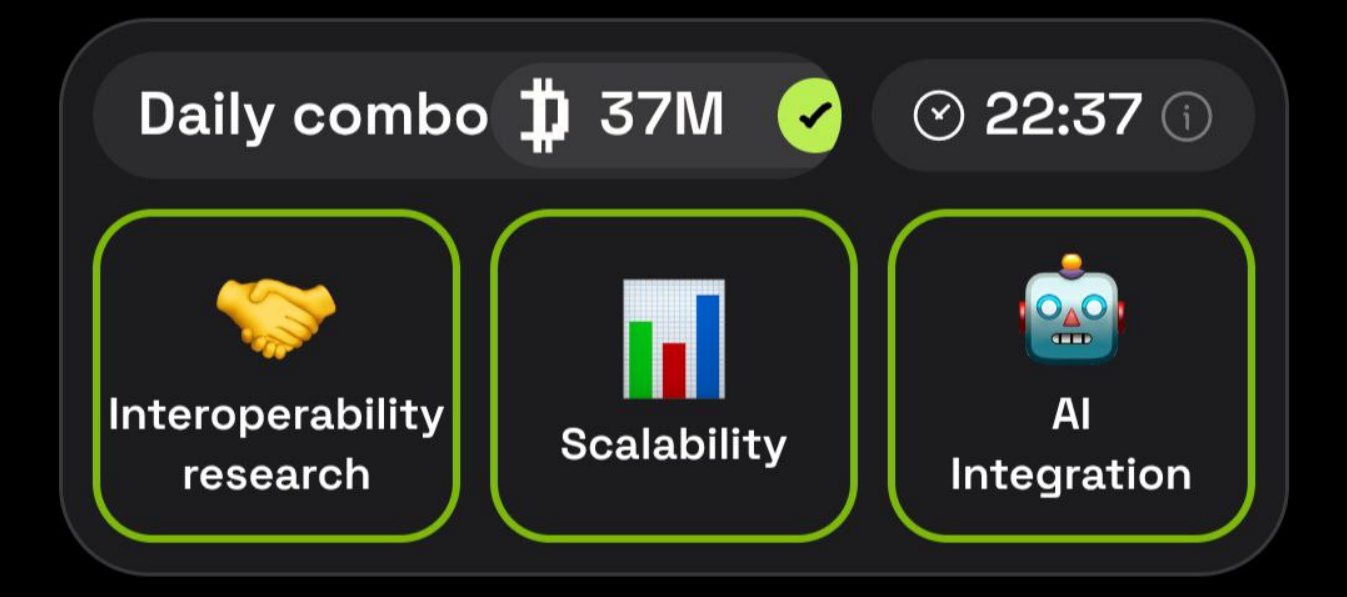Click the Daily combo title text

coord(313,115)
